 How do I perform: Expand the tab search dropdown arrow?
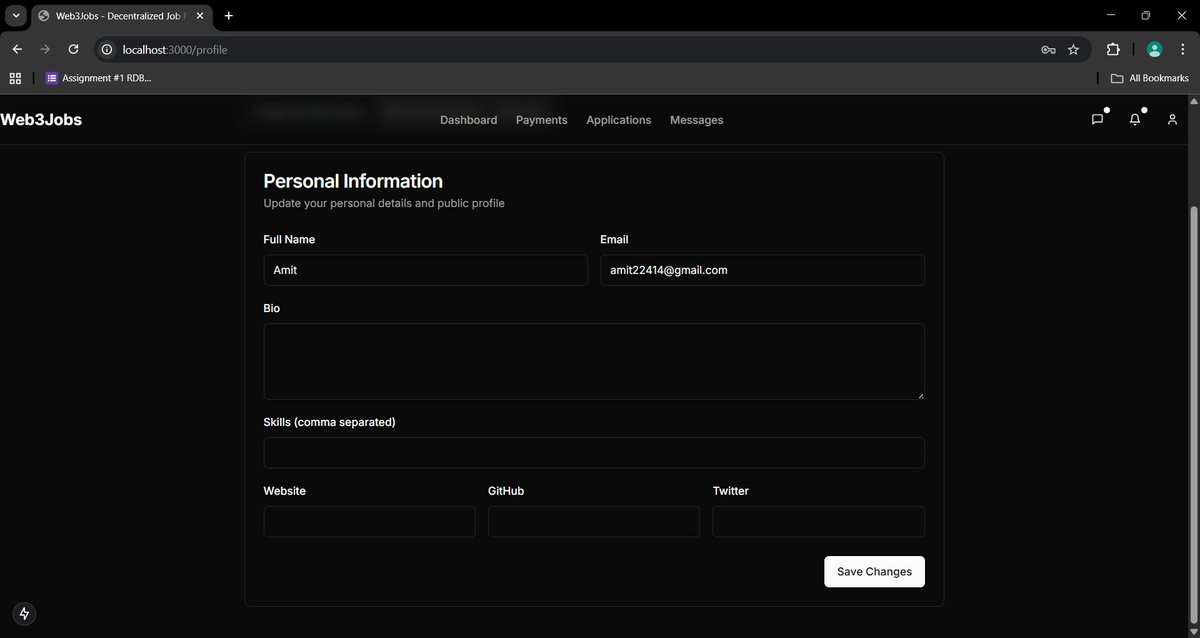16,16
